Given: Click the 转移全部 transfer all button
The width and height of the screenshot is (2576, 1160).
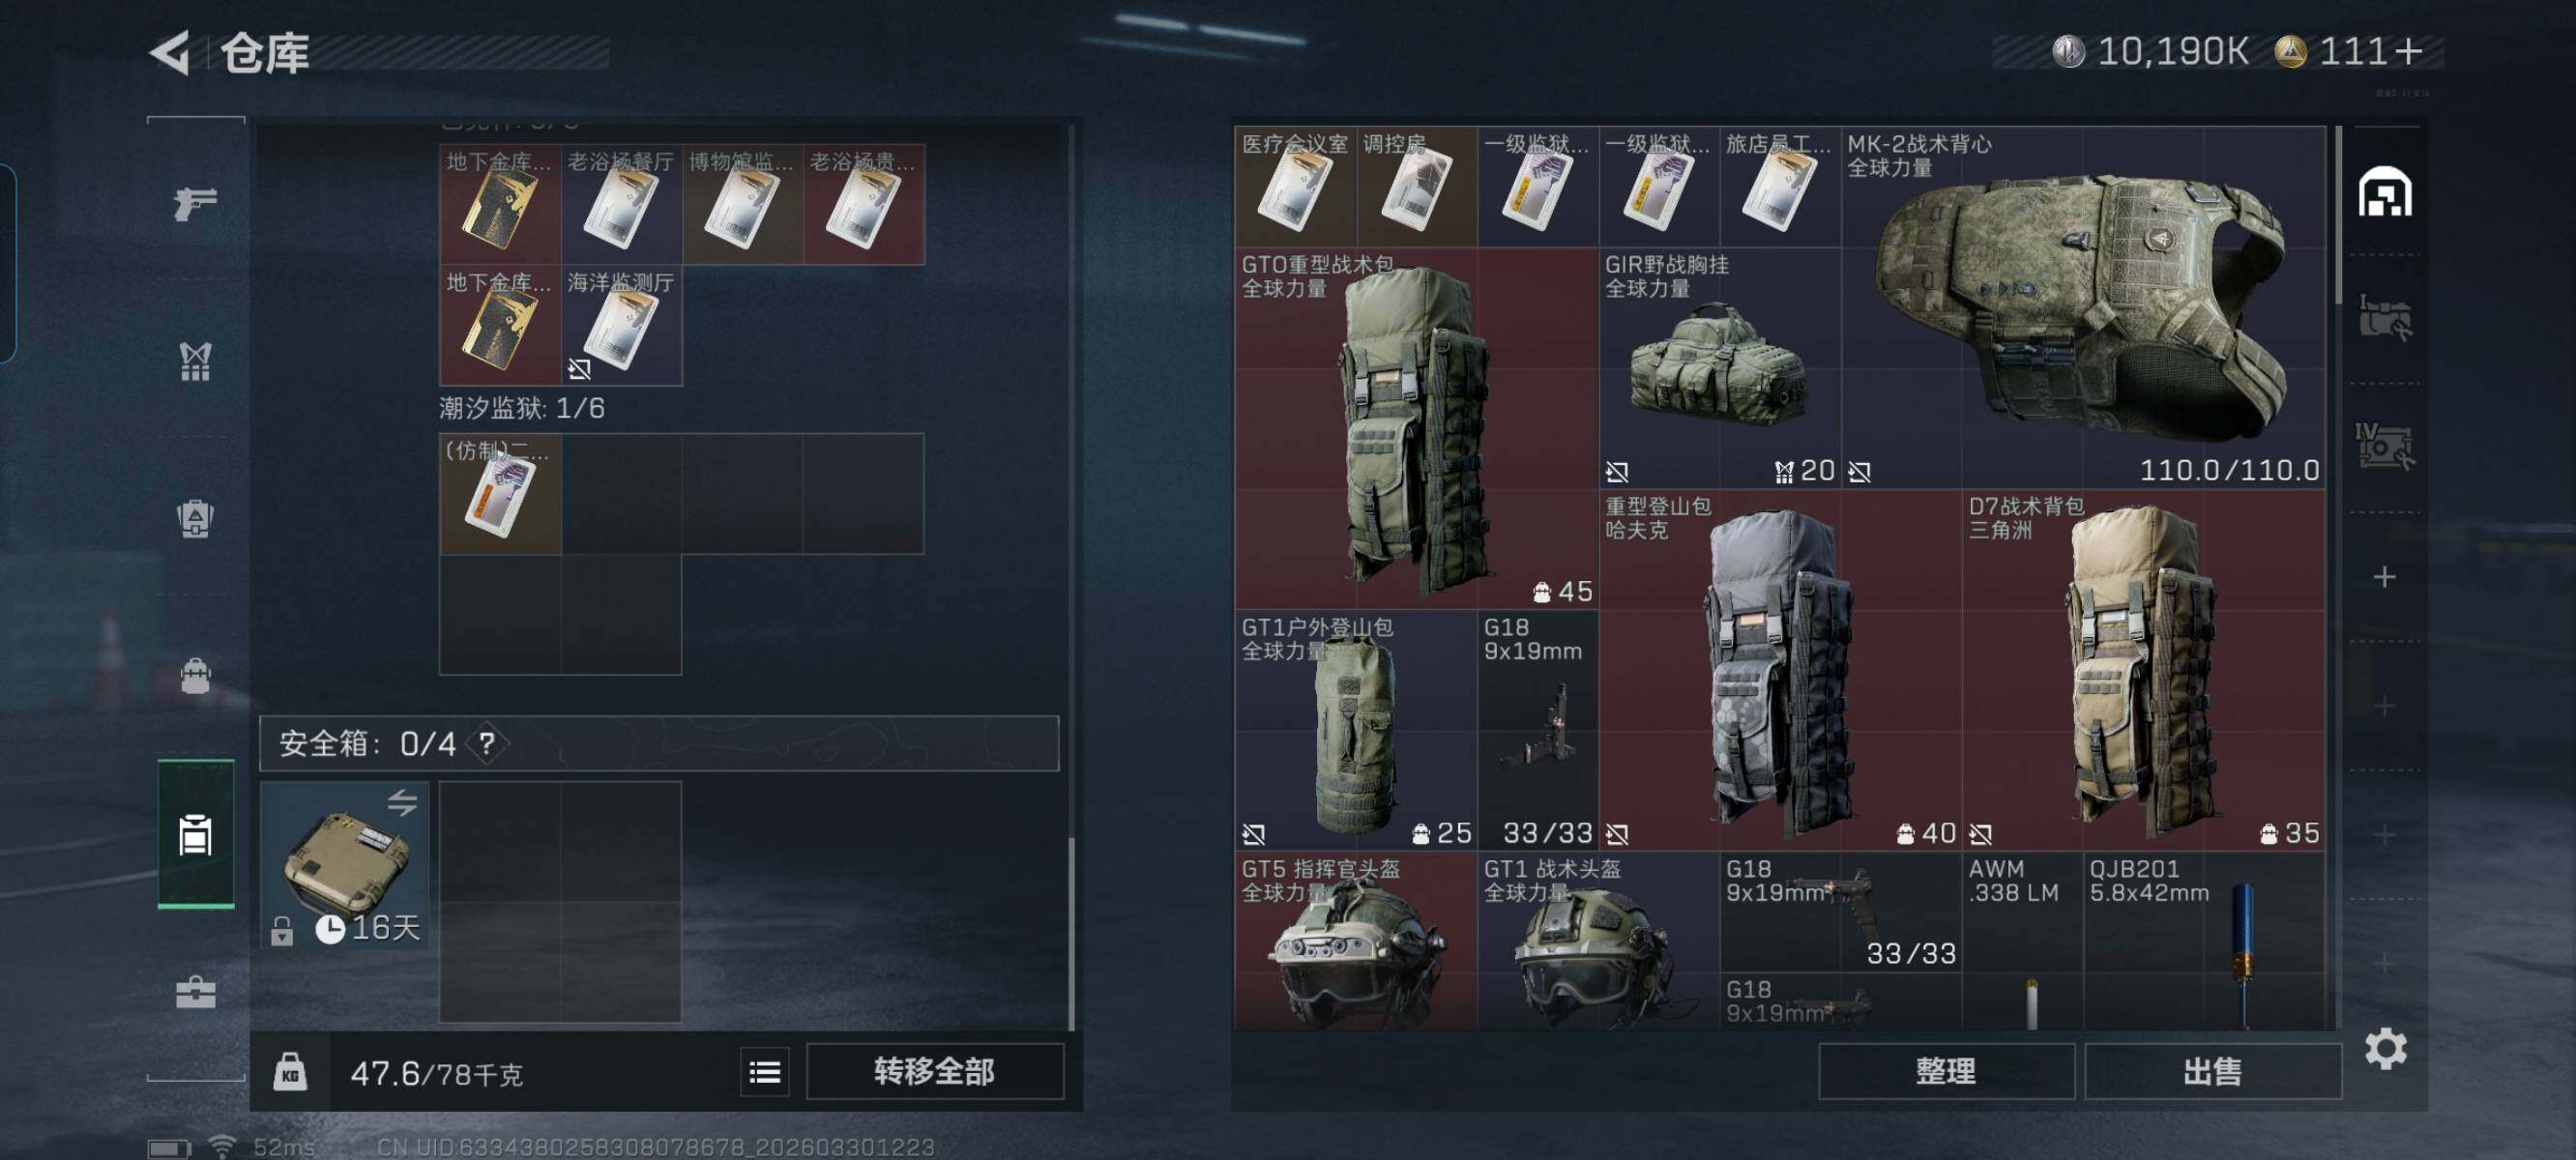Looking at the screenshot, I should (x=934, y=1071).
